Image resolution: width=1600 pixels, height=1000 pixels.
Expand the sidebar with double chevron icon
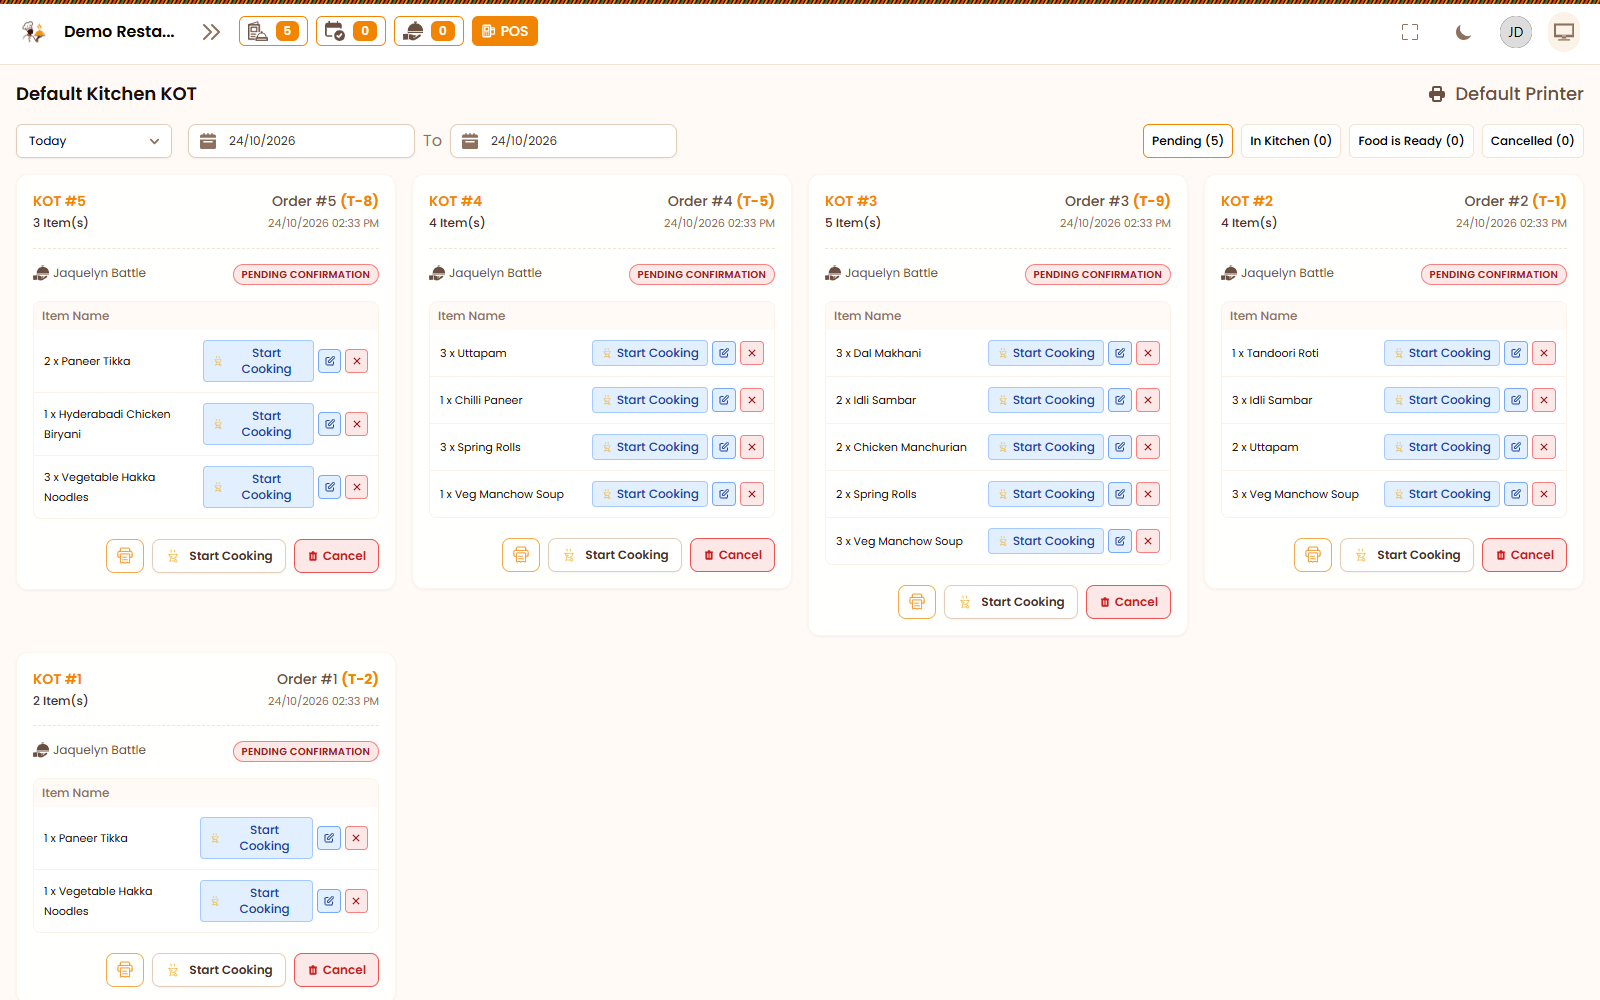pos(211,32)
